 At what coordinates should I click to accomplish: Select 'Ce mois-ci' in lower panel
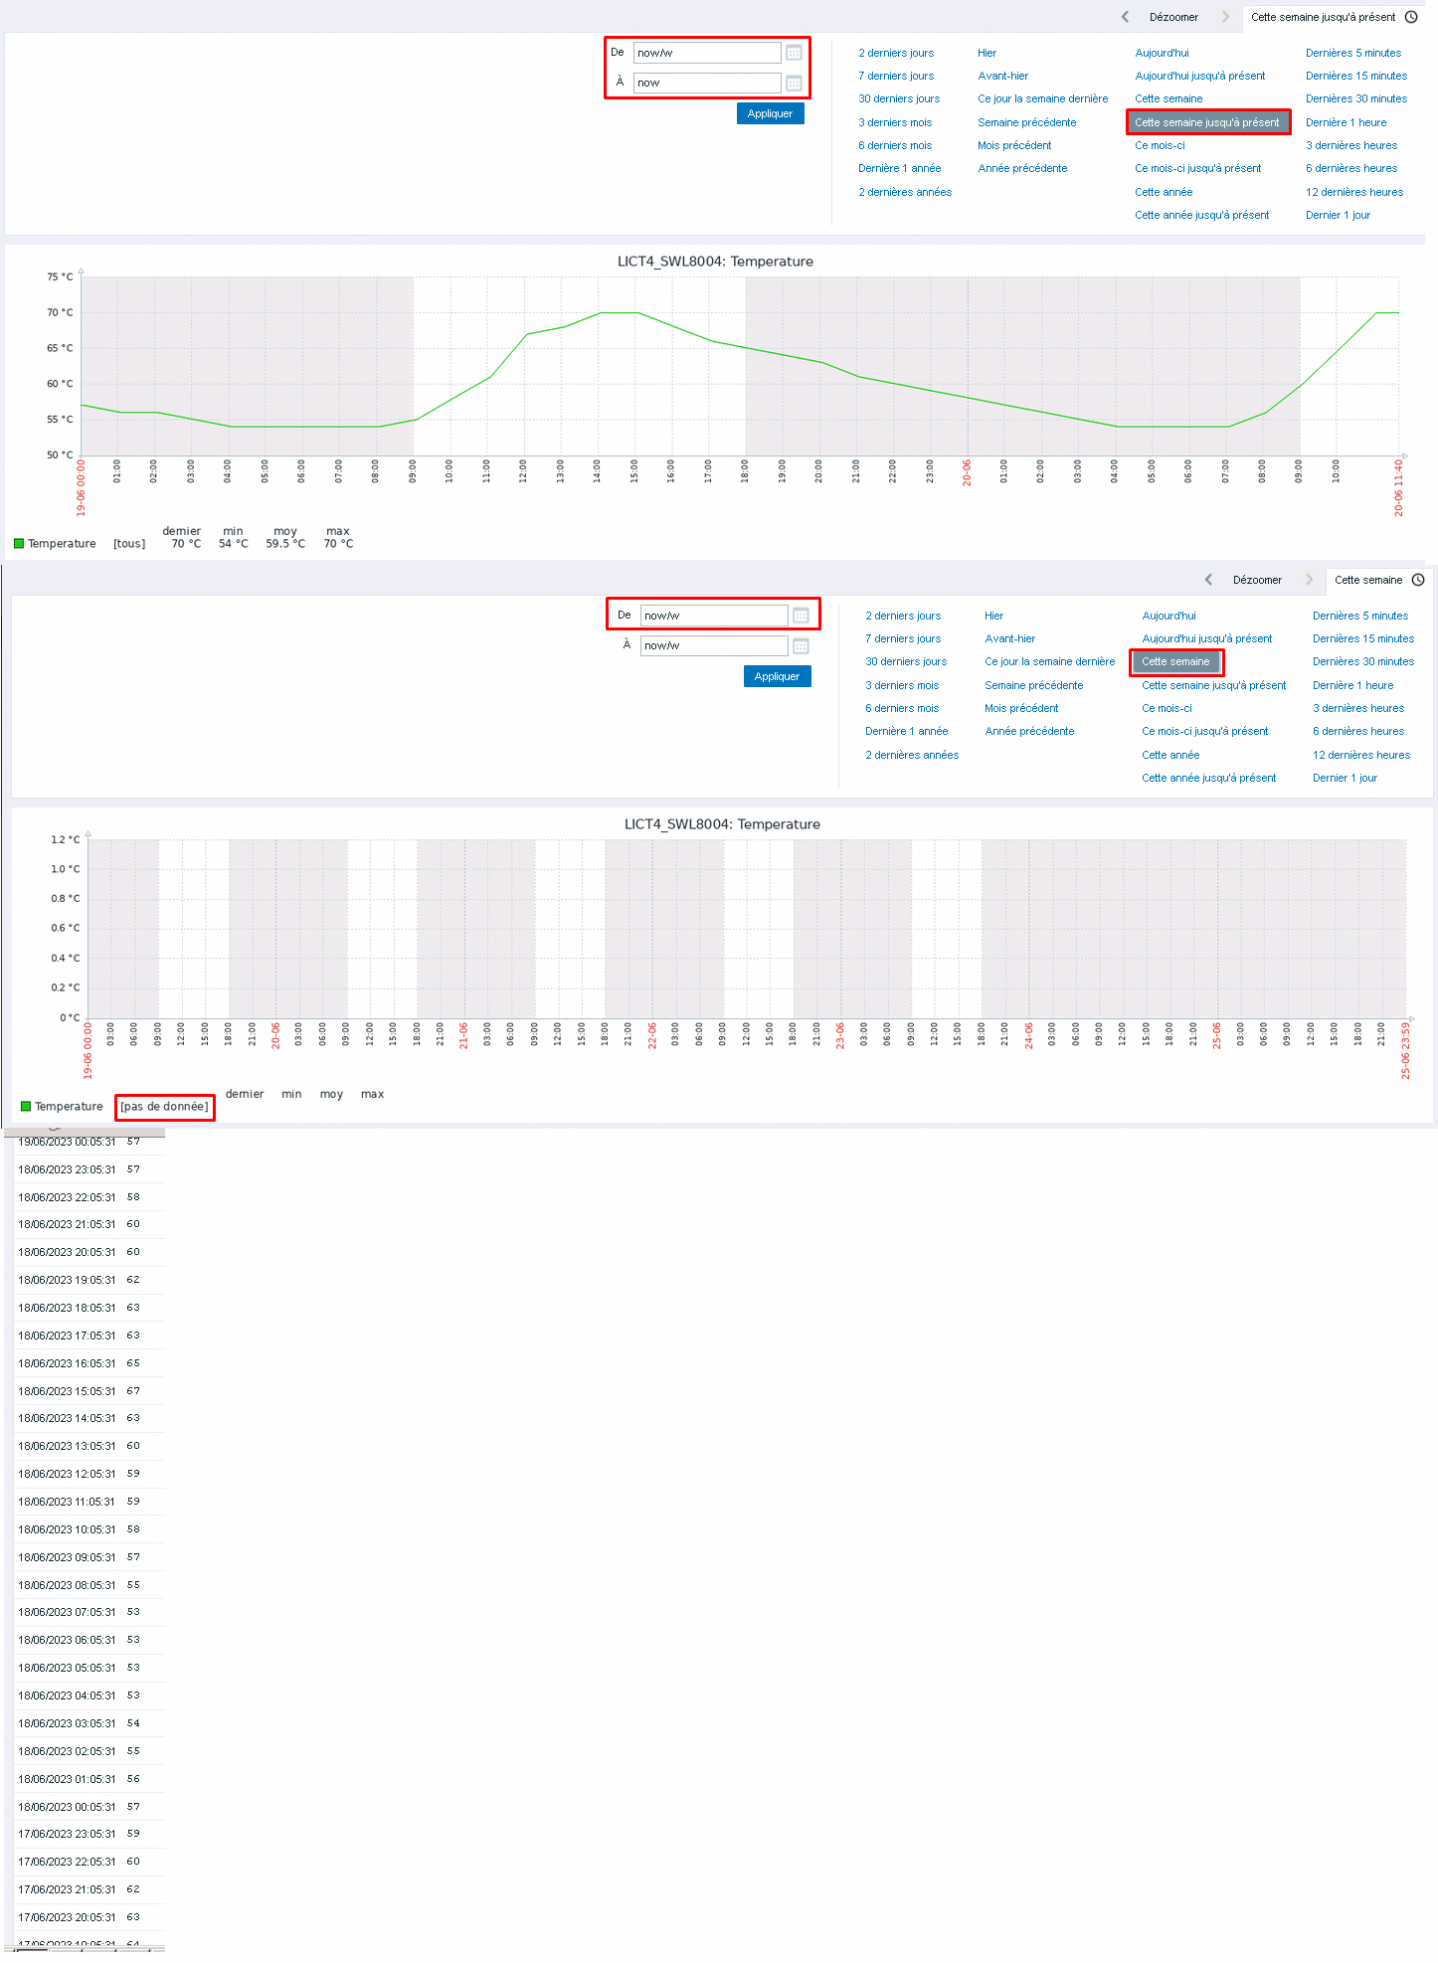1166,709
